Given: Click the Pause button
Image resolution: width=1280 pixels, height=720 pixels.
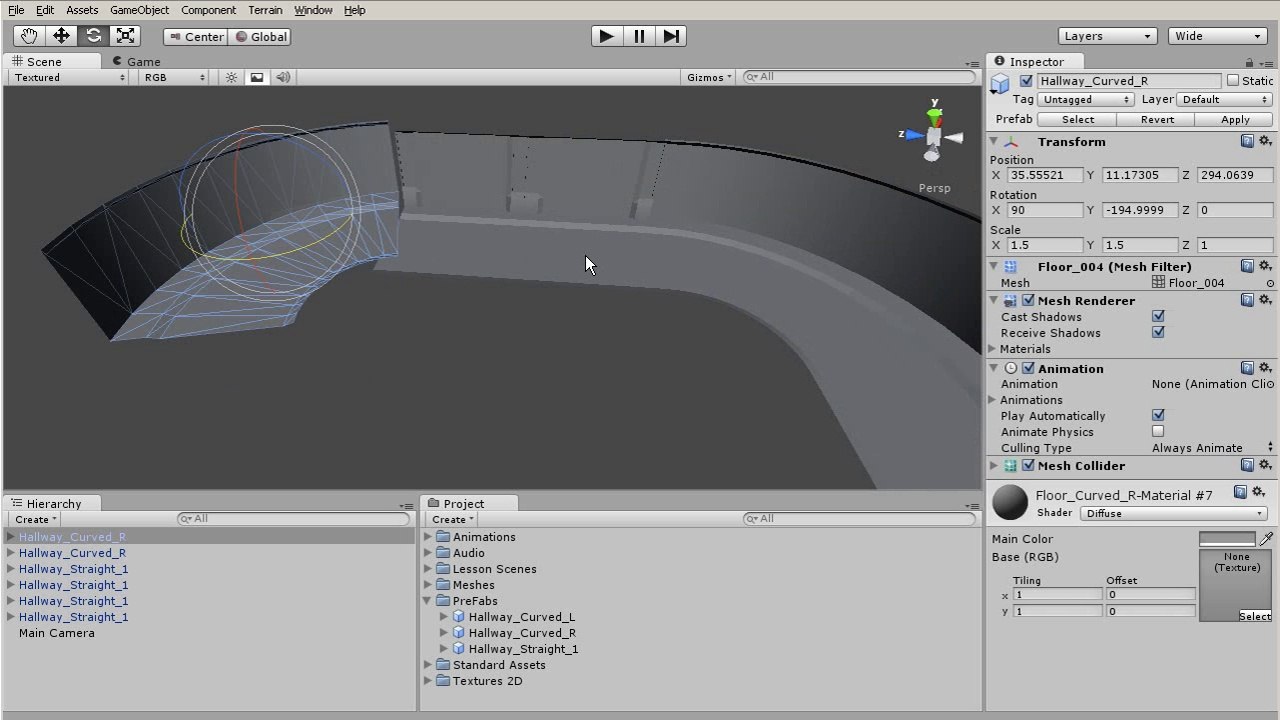Looking at the screenshot, I should point(639,36).
